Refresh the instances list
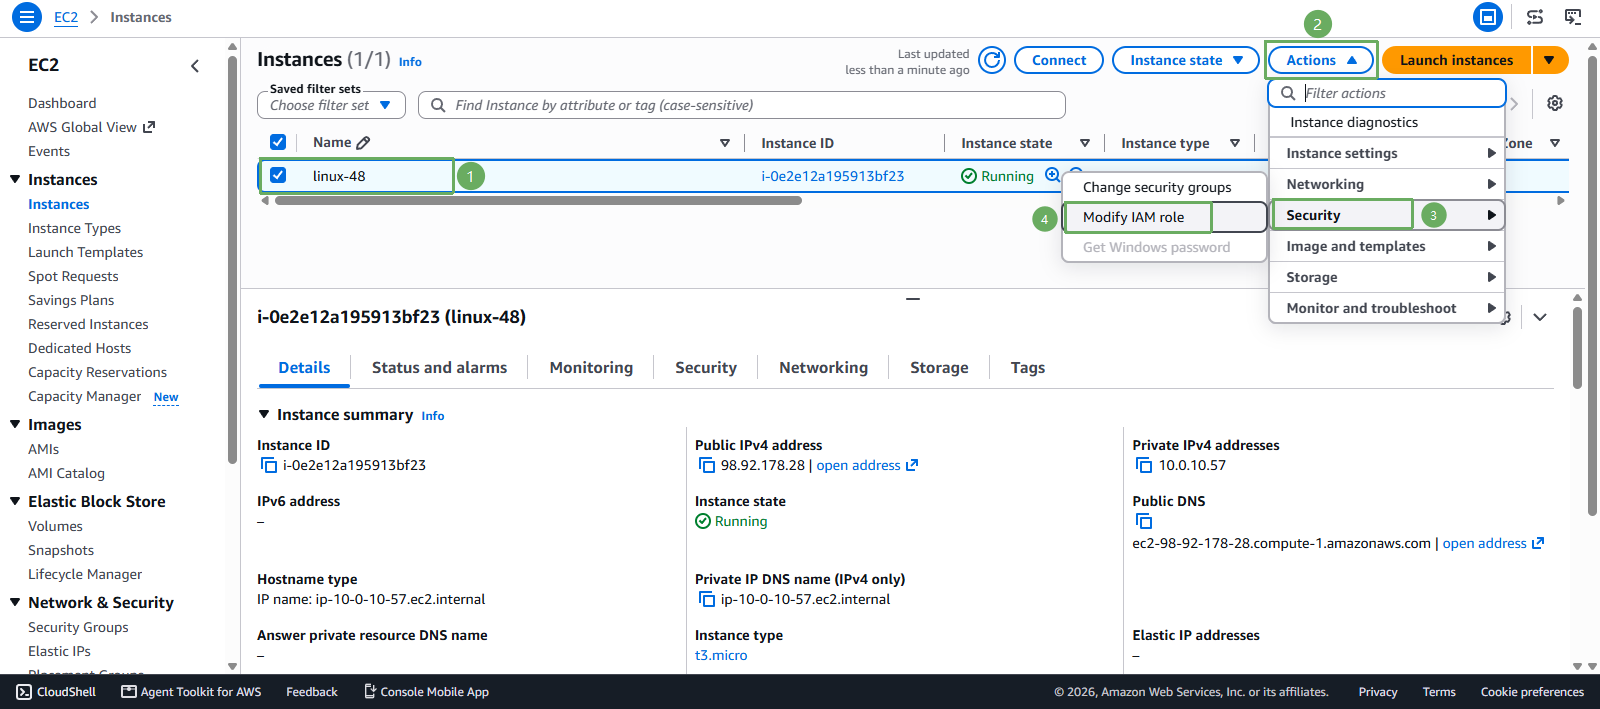The width and height of the screenshot is (1600, 709). 992,60
